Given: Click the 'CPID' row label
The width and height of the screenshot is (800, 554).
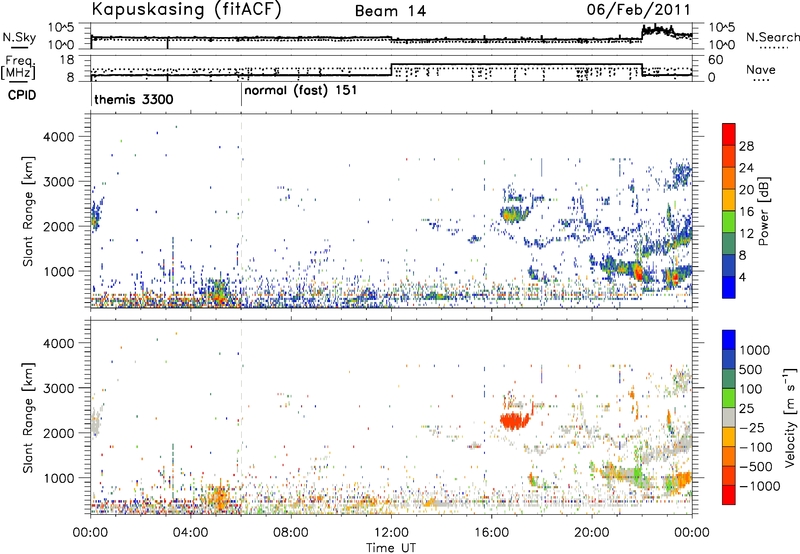Looking at the screenshot, I should pyautogui.click(x=22, y=95).
